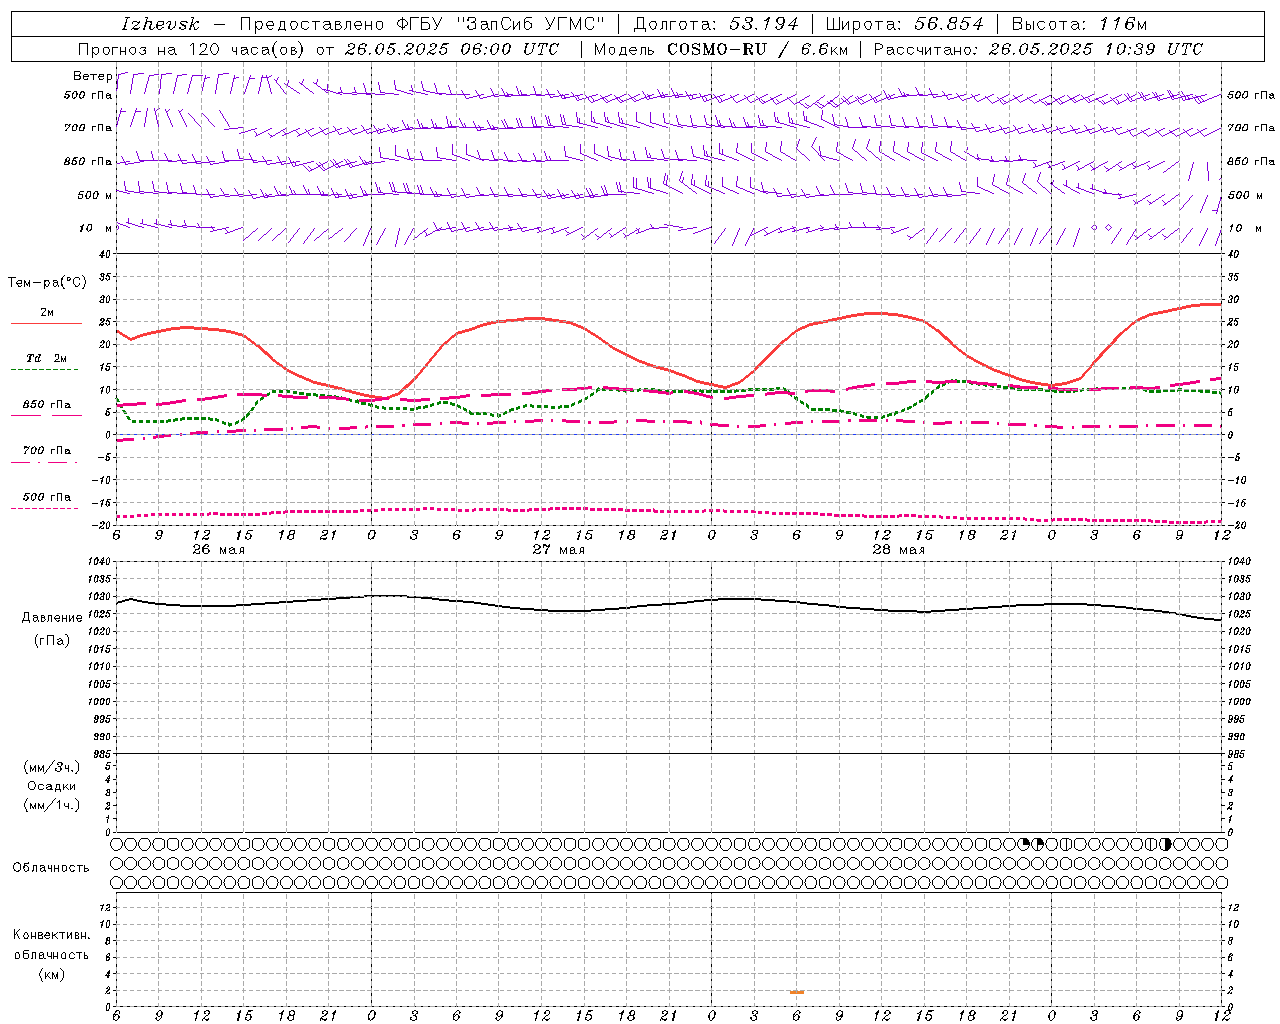The image size is (1280, 1024).
Task: Click the left '10 м' wind level label
Action: click(x=96, y=228)
